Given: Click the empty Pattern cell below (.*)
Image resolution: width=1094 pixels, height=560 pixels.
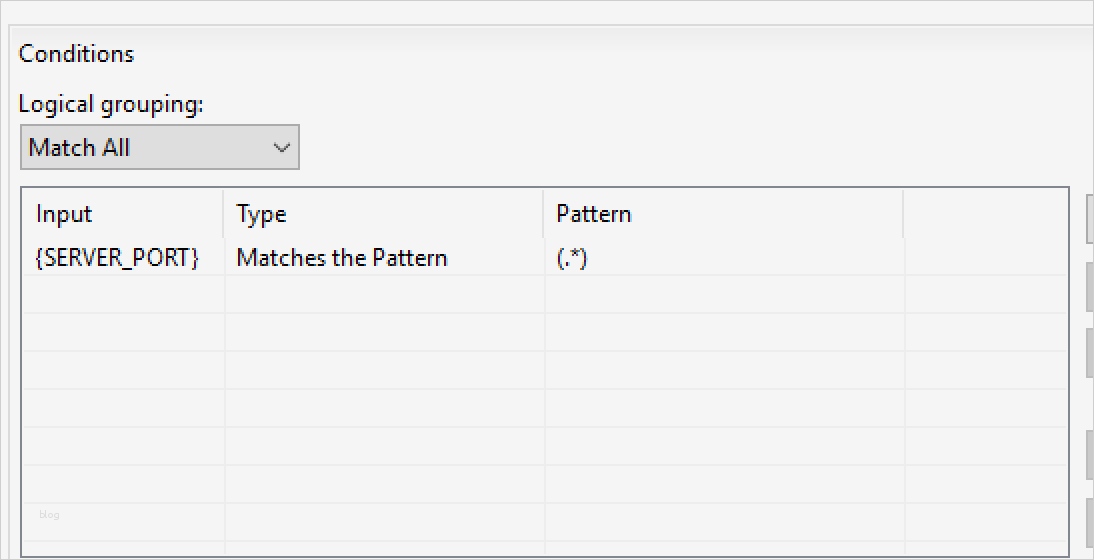Looking at the screenshot, I should (x=724, y=295).
